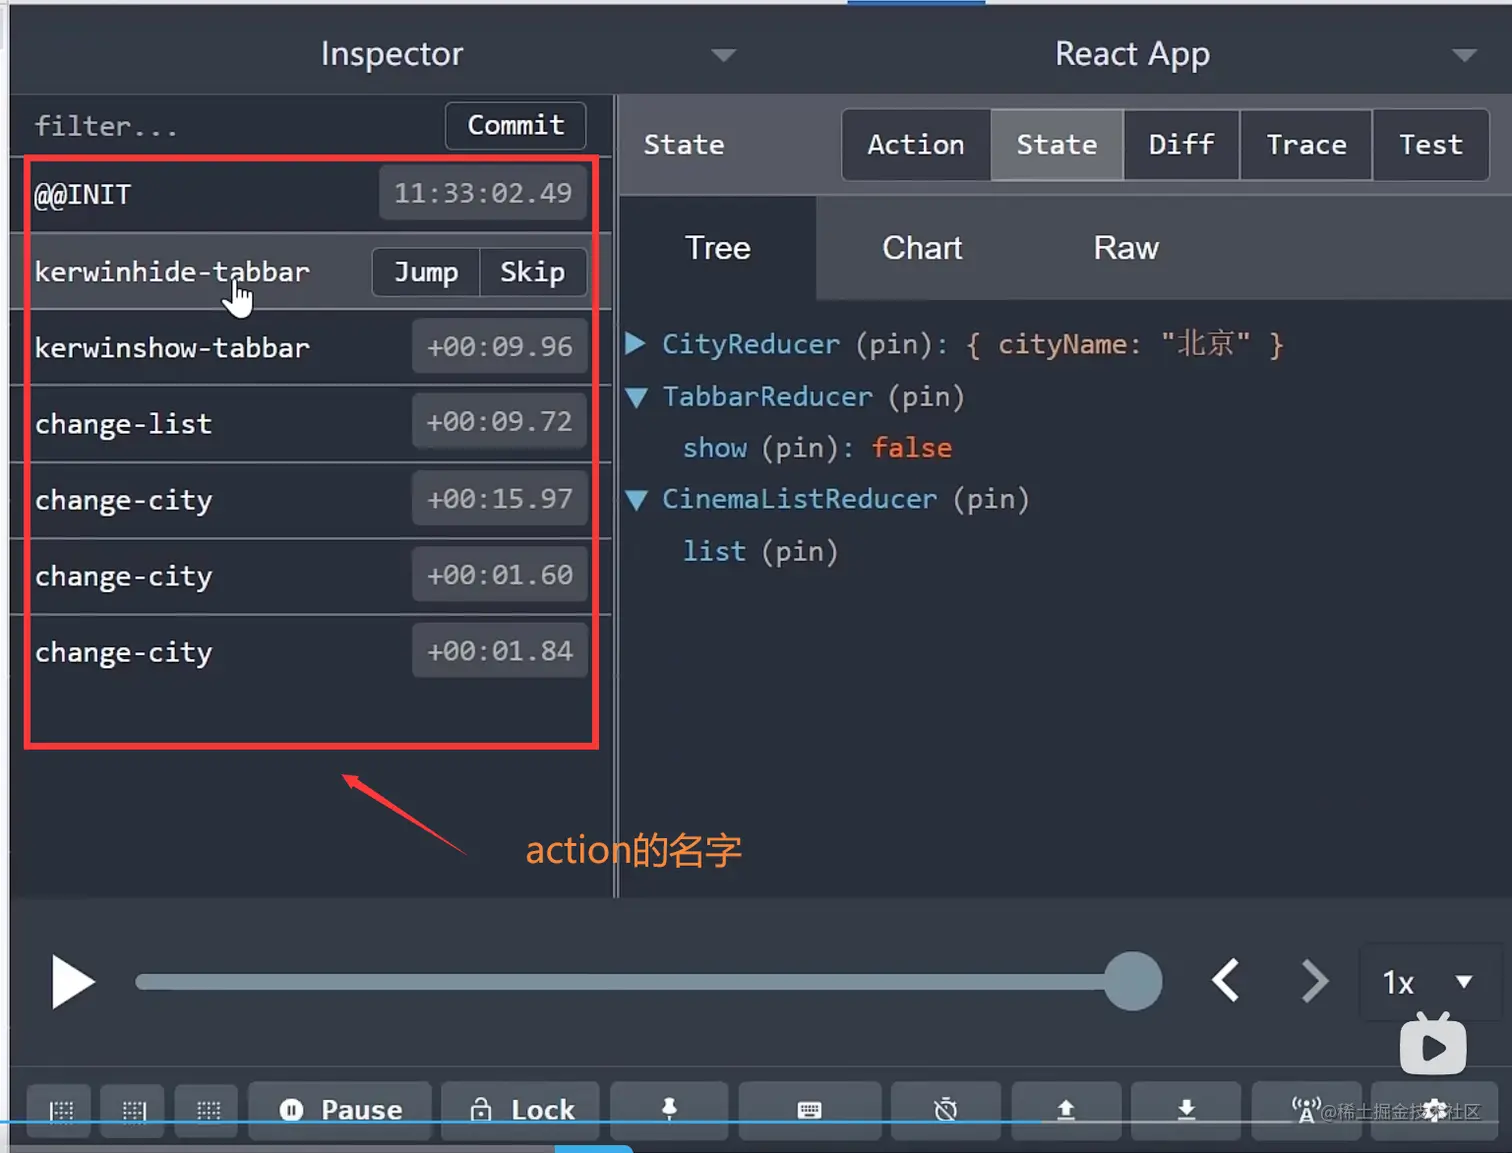1512x1153 pixels.
Task: Switch to the Test tab
Action: 1431,145
